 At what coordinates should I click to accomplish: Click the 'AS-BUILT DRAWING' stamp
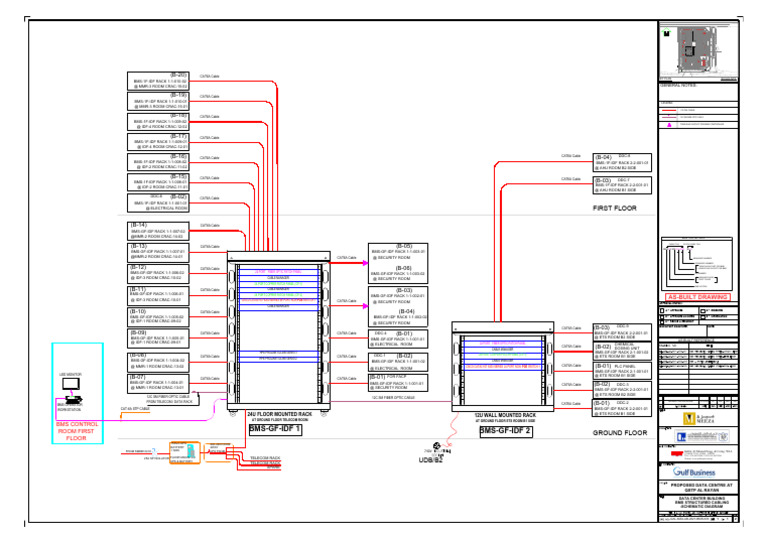tap(697, 297)
